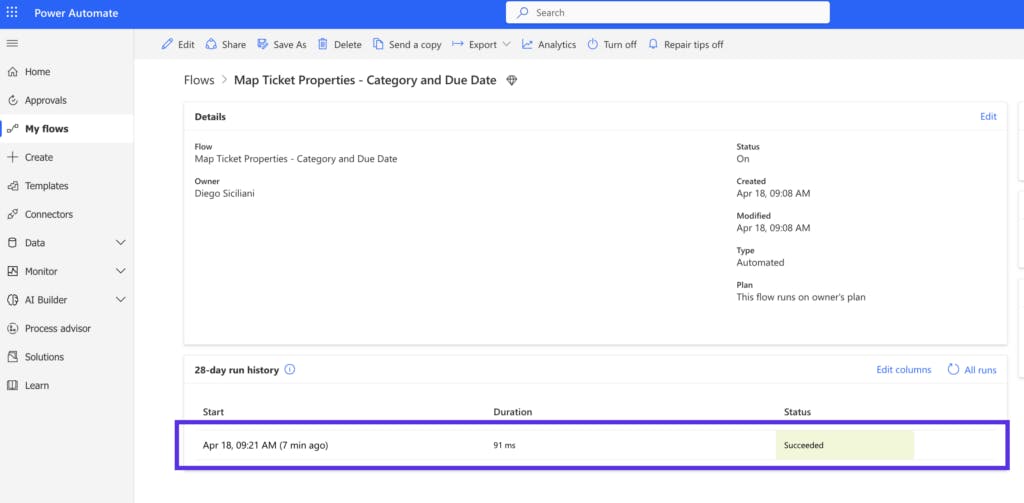Click the Automated type value

(760, 263)
